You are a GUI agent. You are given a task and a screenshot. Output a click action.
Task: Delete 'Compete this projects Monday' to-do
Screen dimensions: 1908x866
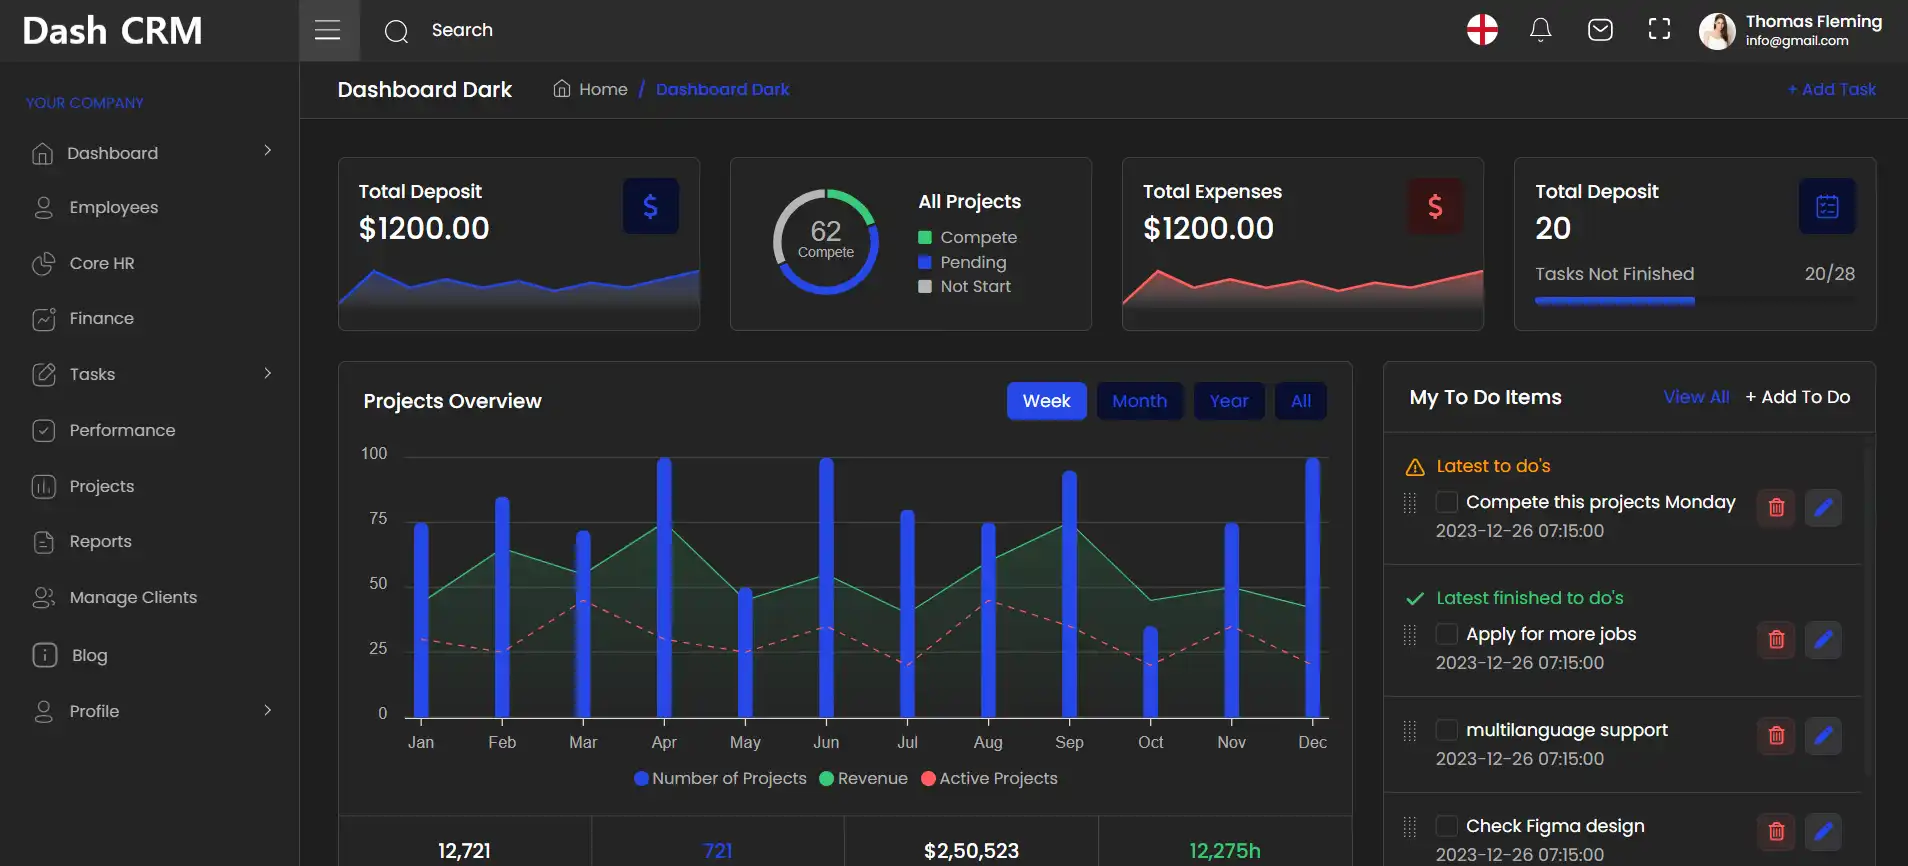click(x=1776, y=507)
